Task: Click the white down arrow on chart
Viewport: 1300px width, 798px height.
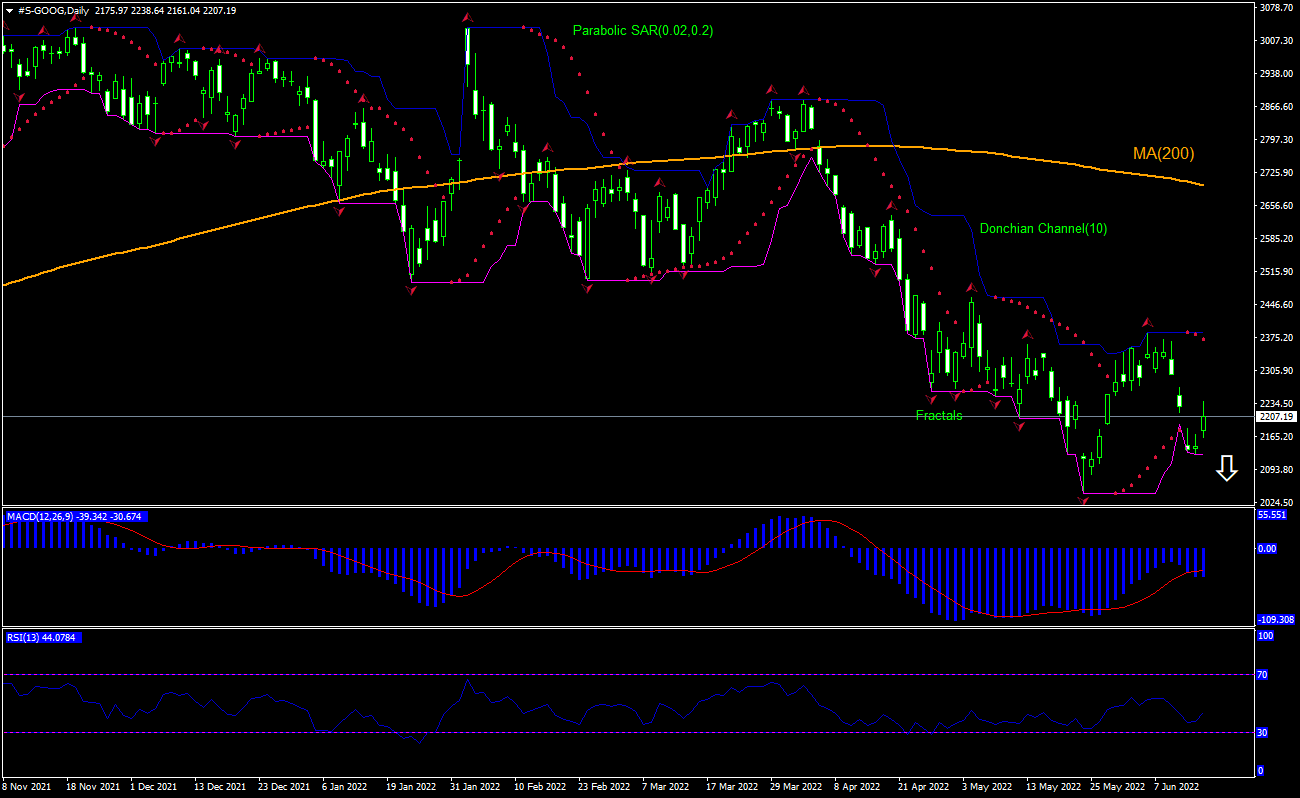Action: 1227,468
